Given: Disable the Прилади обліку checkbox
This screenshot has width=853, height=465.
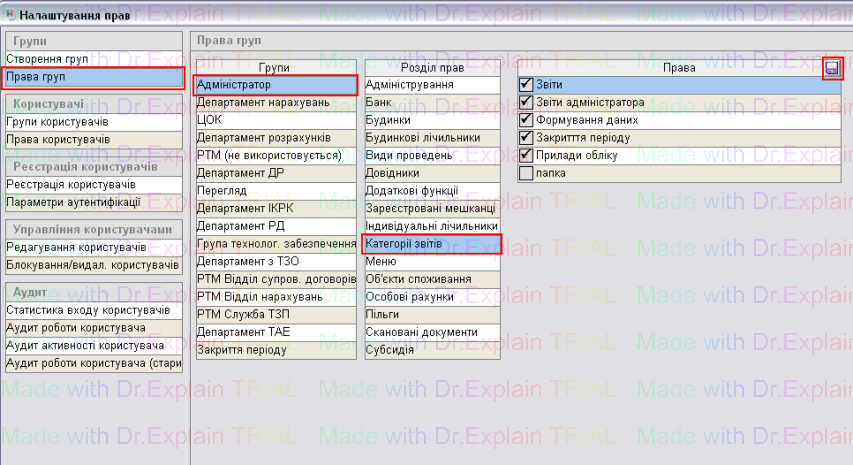Looking at the screenshot, I should click(526, 155).
